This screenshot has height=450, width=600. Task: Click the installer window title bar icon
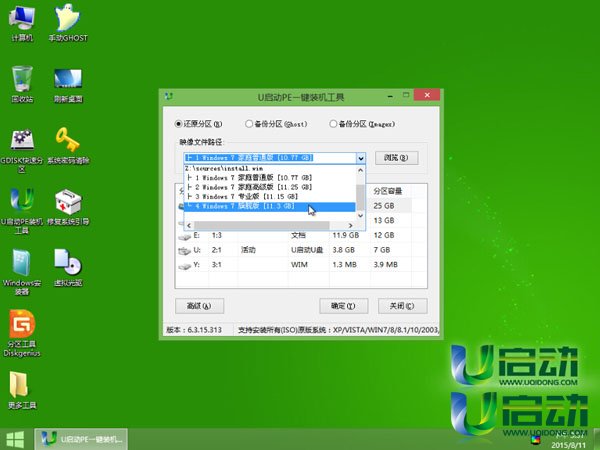pos(169,96)
